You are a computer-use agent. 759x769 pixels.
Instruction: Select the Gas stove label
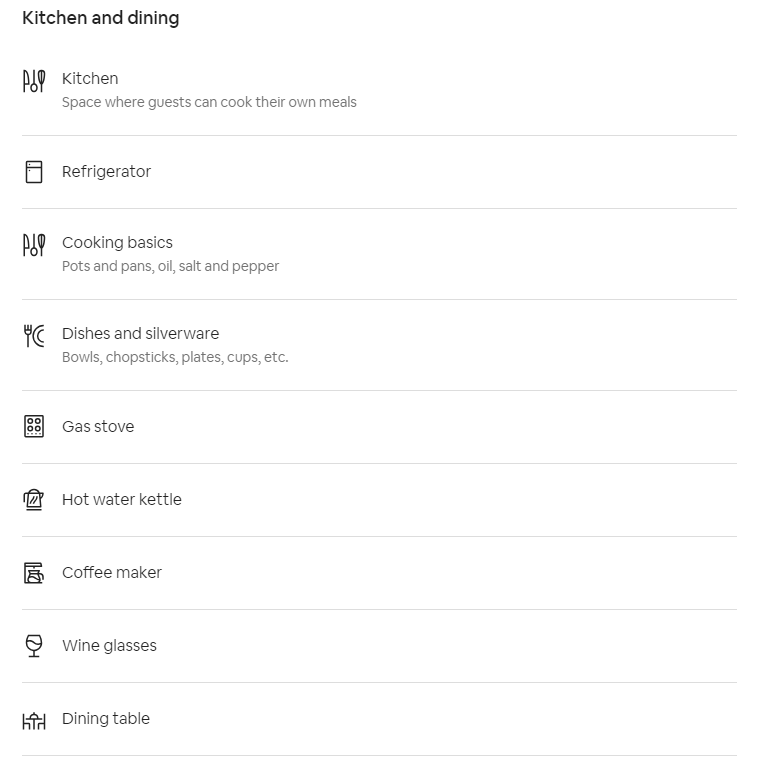coord(98,426)
